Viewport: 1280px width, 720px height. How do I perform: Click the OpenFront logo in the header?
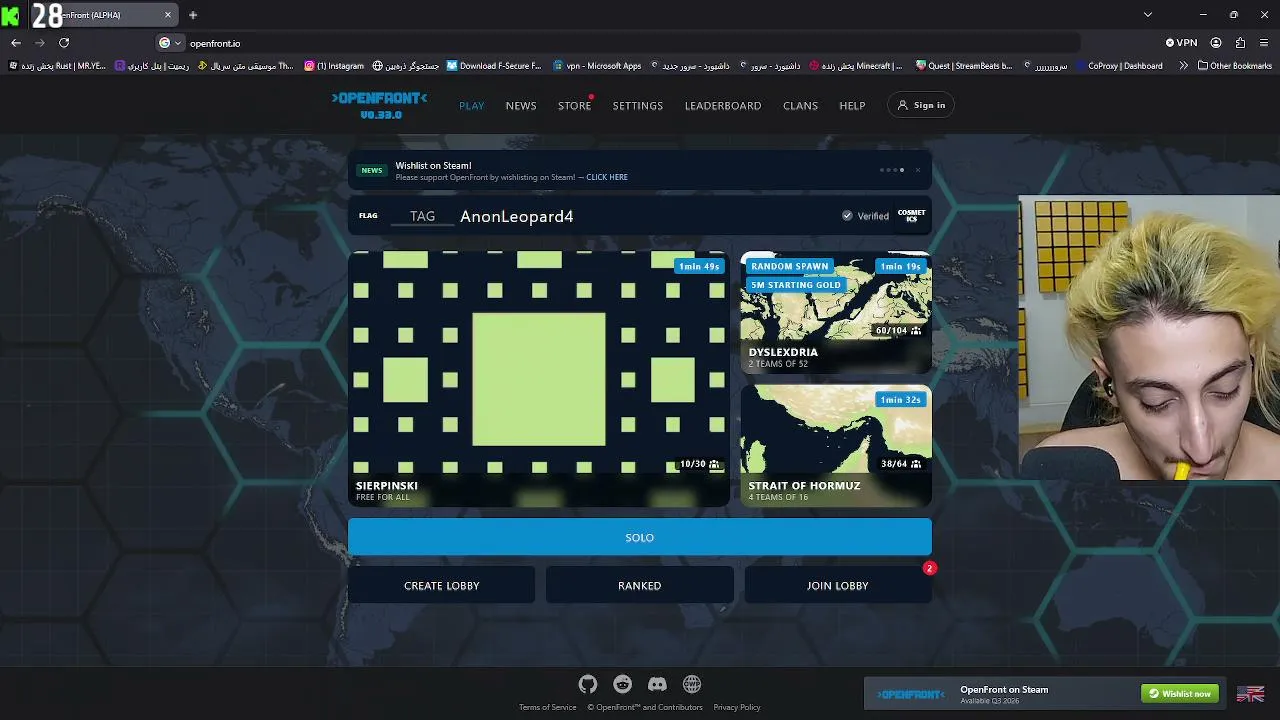380,105
